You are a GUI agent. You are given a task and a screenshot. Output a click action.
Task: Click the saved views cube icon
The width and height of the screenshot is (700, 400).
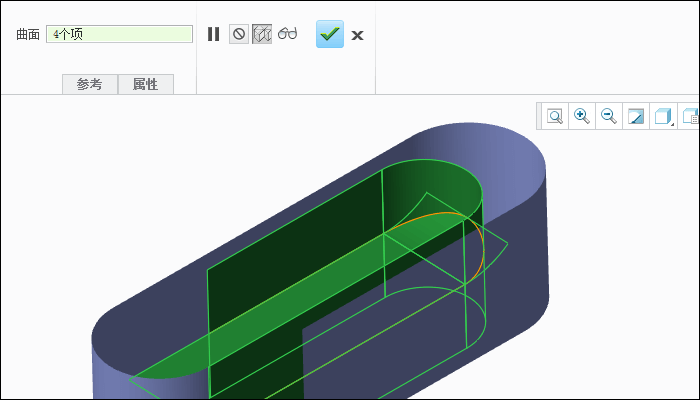[691, 117]
